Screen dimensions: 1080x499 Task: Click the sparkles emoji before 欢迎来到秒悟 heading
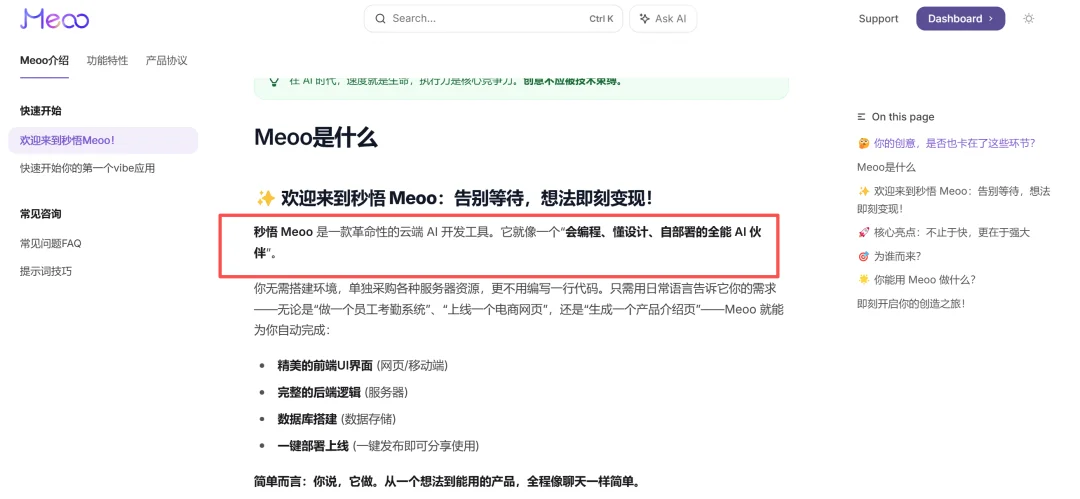[265, 198]
